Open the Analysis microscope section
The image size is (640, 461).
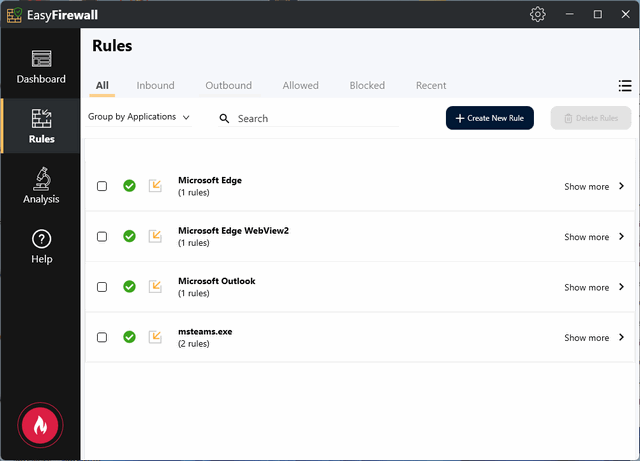coord(41,186)
